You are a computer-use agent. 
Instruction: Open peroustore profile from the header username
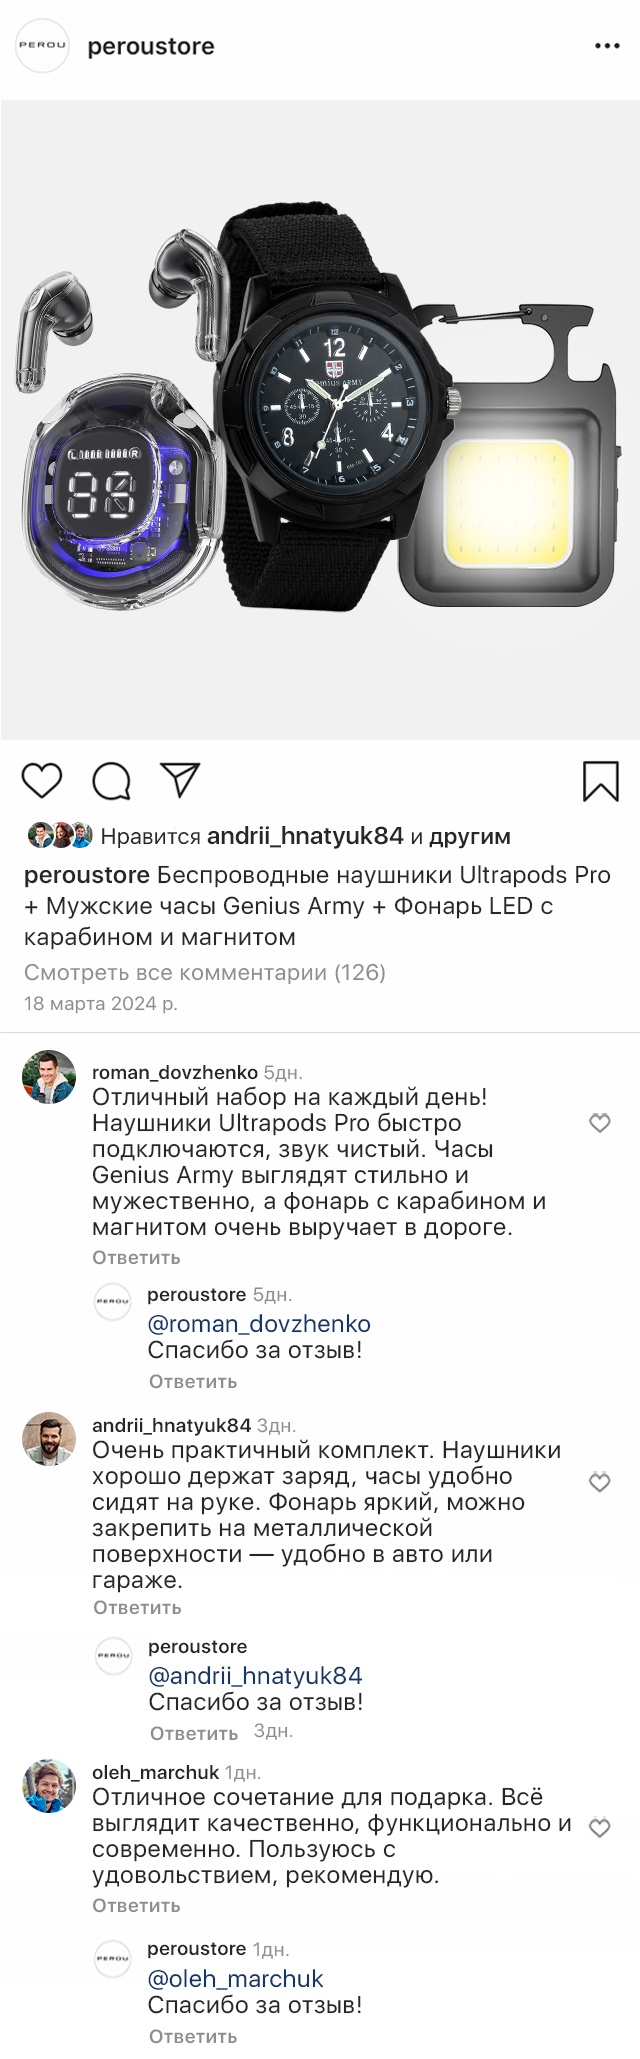(x=151, y=46)
